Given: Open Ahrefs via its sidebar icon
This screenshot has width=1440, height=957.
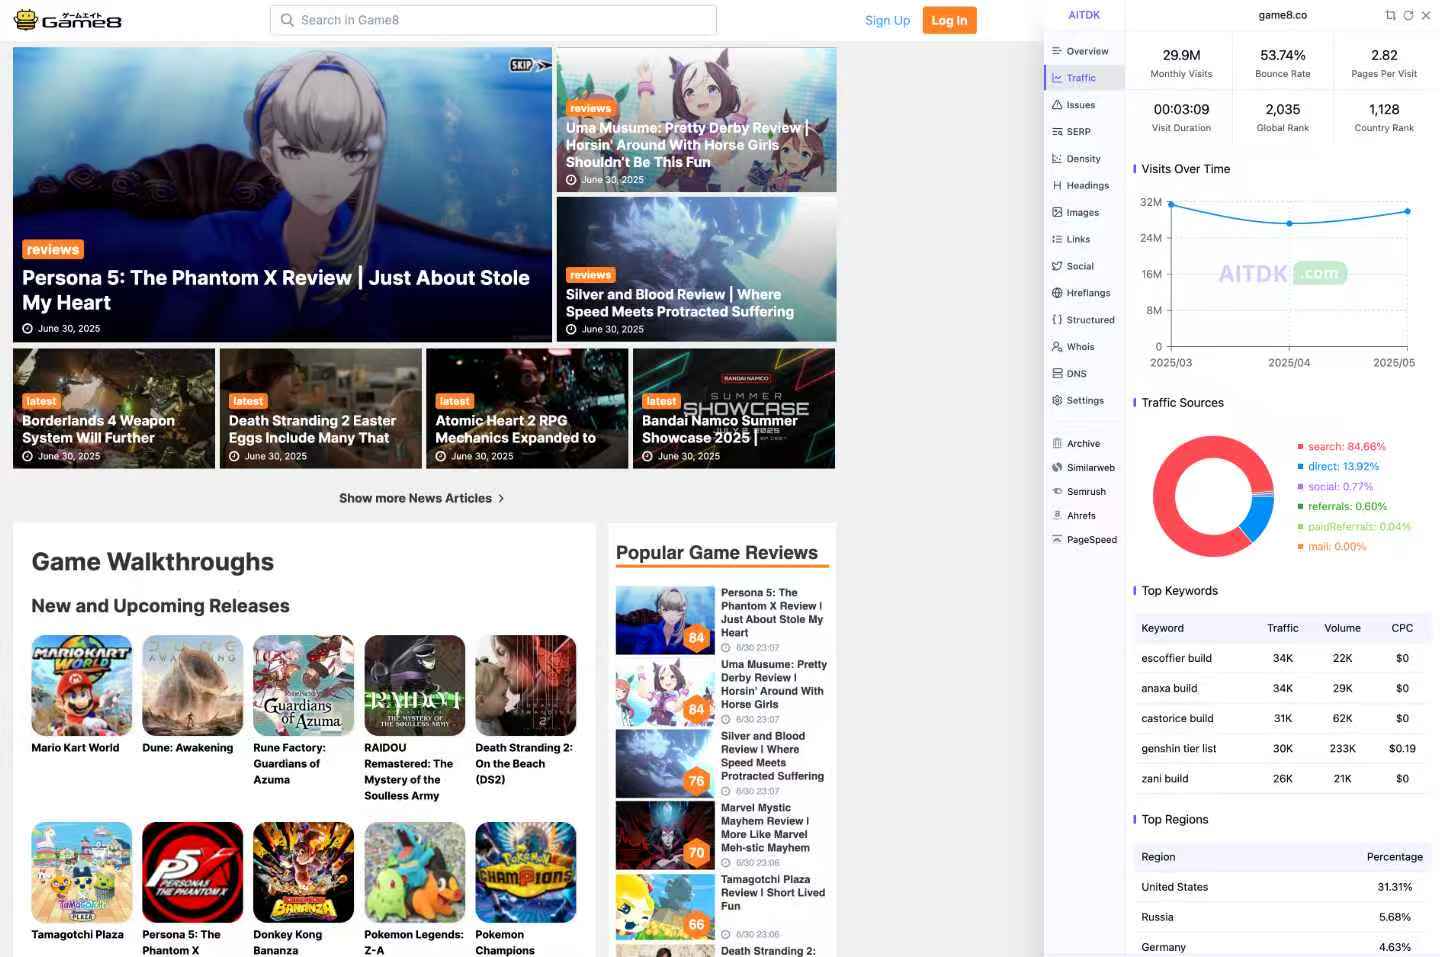Looking at the screenshot, I should point(1057,515).
